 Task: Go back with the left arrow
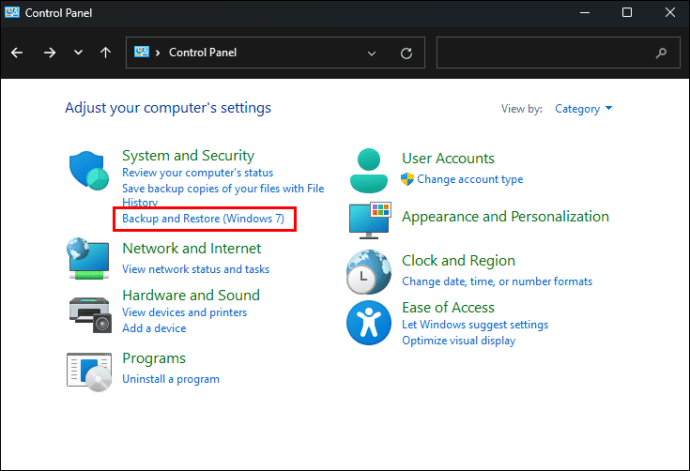pos(17,53)
